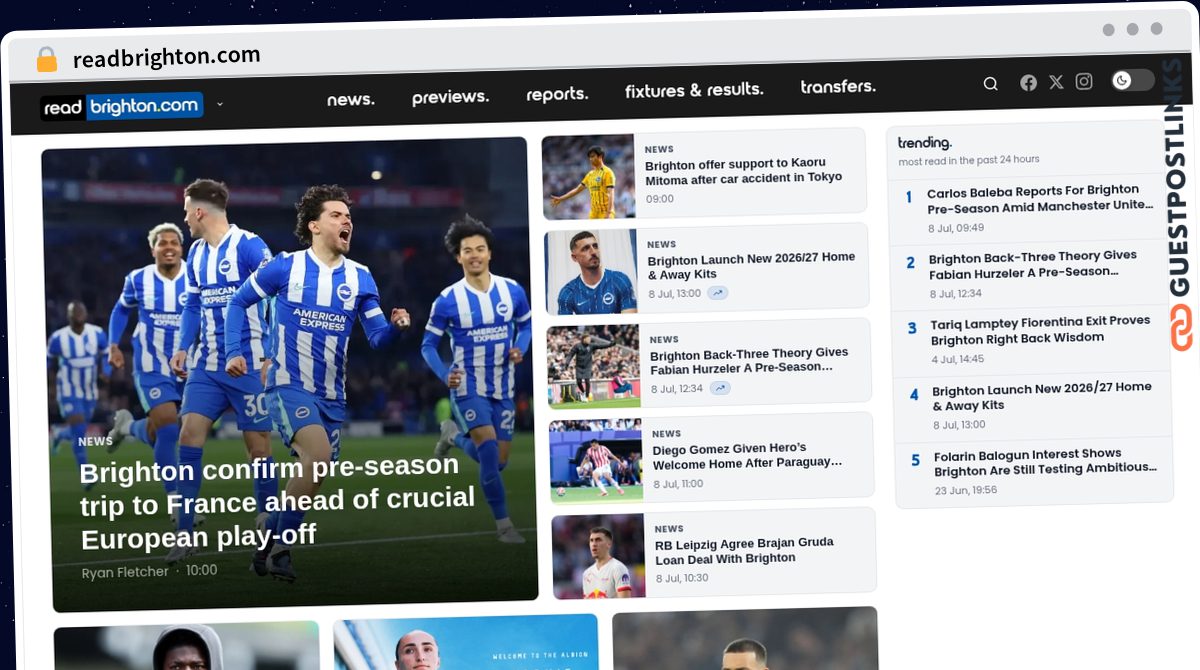Click the 4 Jul, 14:45 timestamp
The image size is (1200, 670).
pos(958,359)
